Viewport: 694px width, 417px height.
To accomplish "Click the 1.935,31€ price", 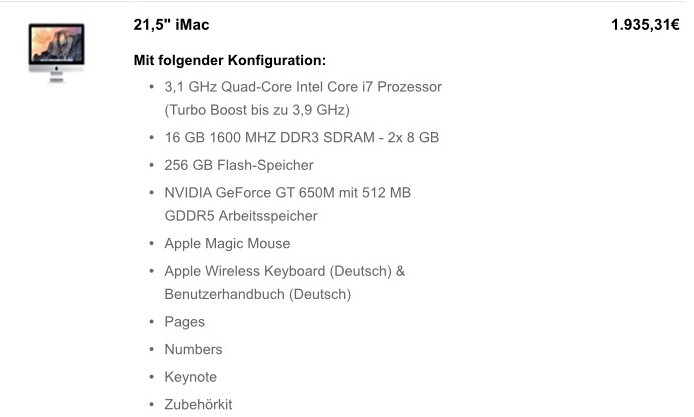I will [x=645, y=25].
